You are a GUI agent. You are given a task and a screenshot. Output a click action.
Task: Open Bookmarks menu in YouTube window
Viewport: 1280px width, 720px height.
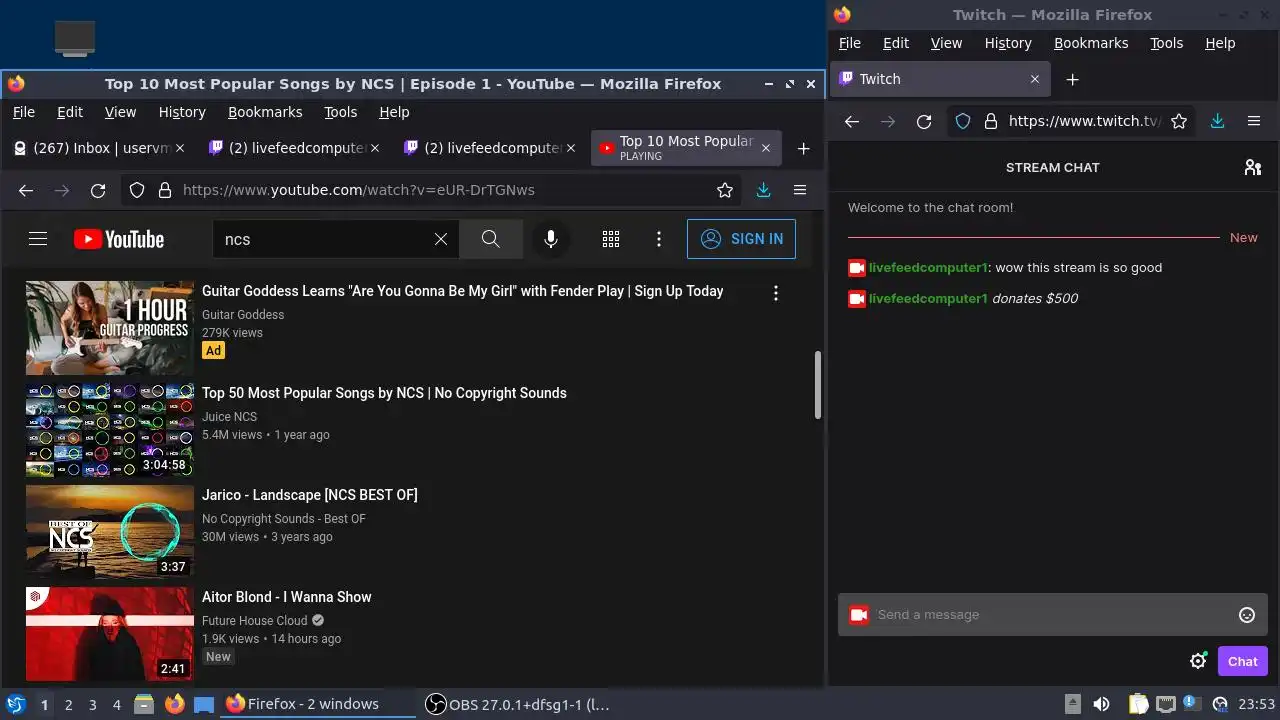tap(265, 112)
